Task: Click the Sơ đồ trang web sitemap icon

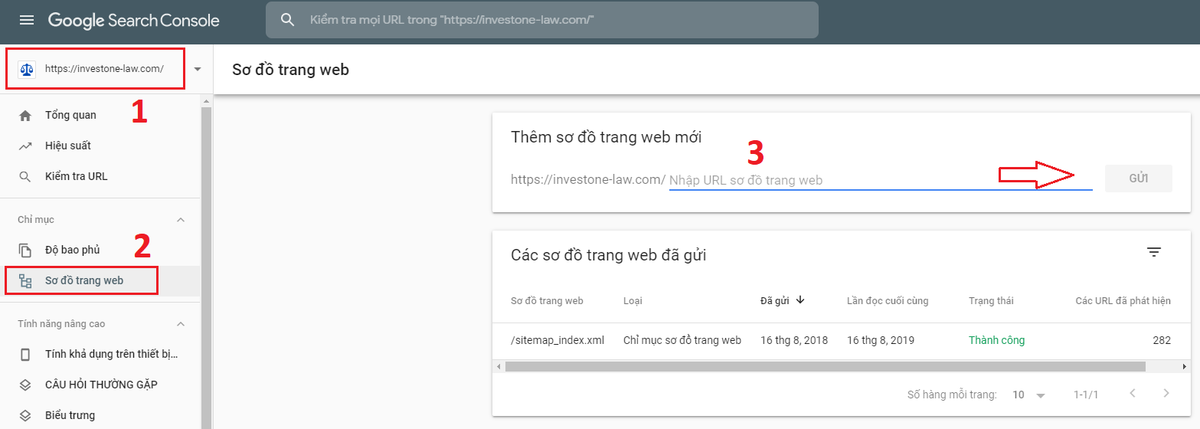Action: tap(26, 281)
